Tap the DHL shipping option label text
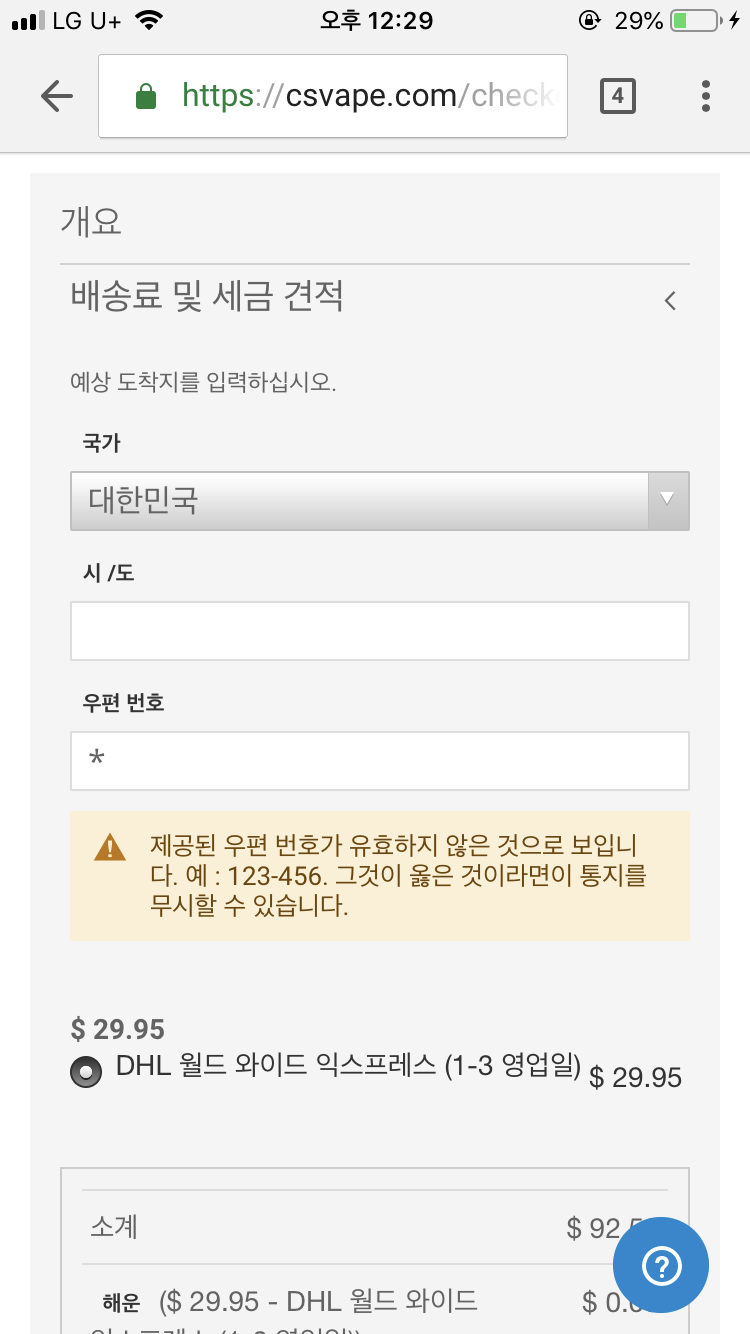This screenshot has width=750, height=1334. coord(348,1066)
